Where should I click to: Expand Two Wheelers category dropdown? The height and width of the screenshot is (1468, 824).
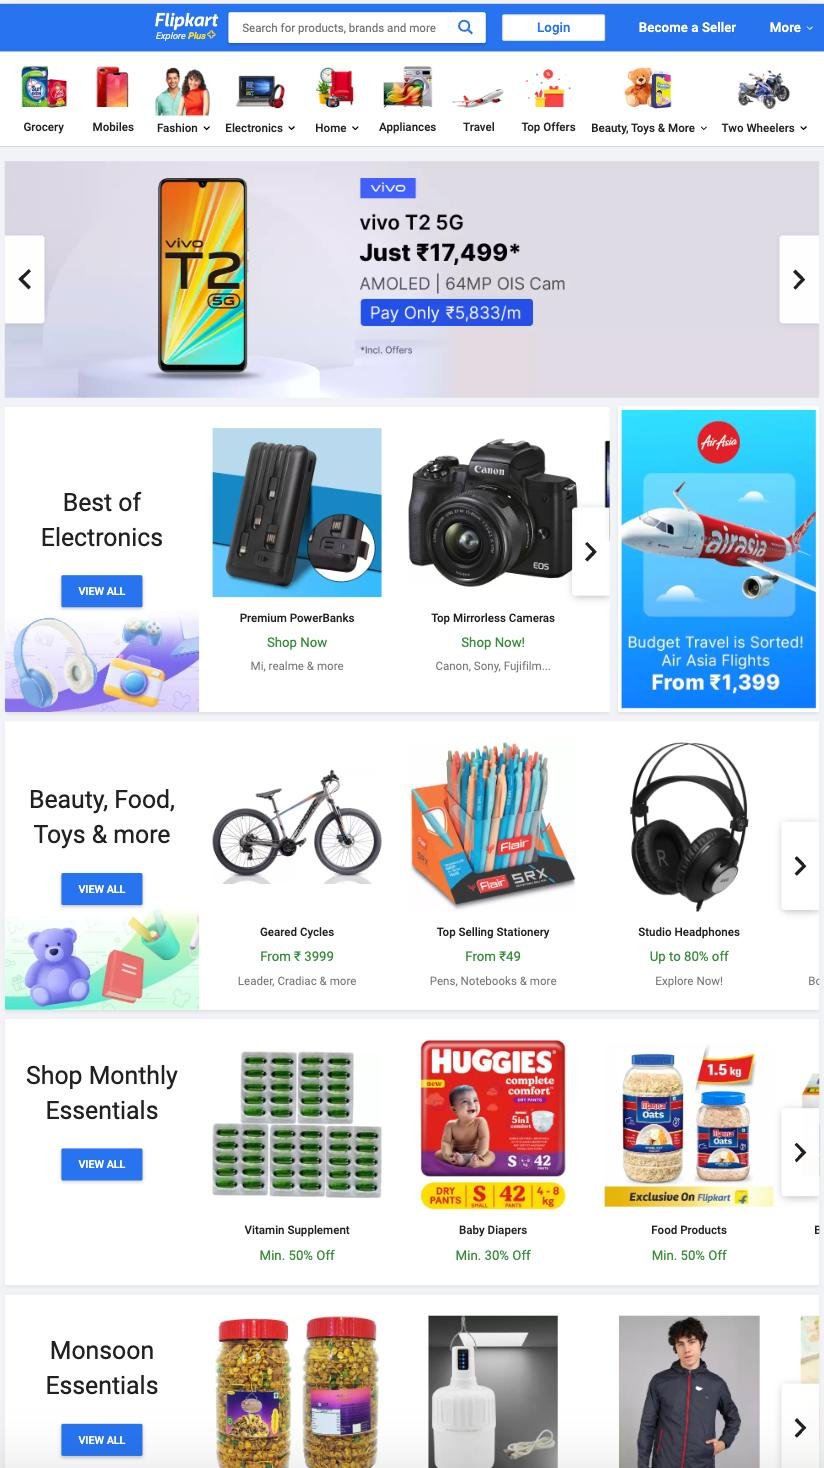coord(764,128)
